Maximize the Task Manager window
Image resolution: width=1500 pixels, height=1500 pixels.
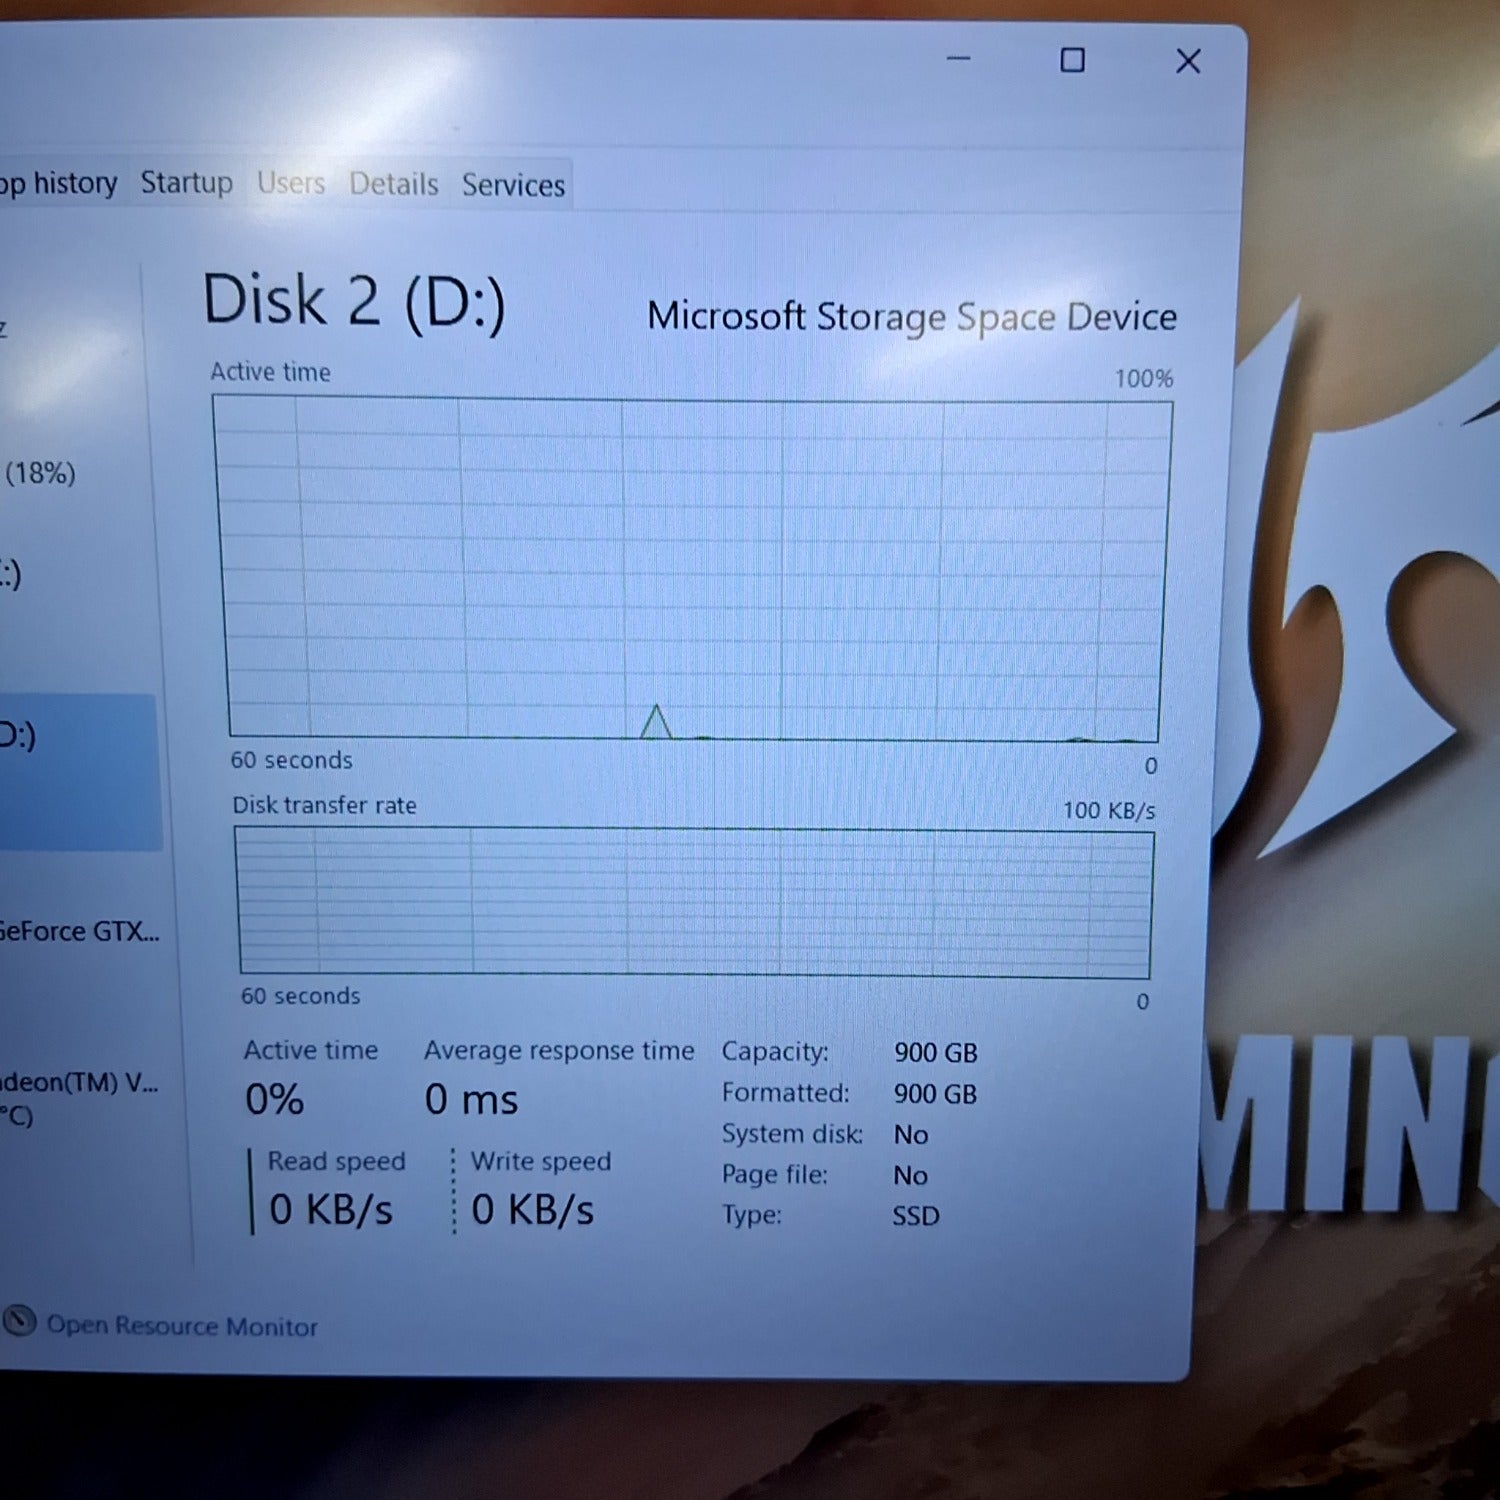pyautogui.click(x=1072, y=61)
